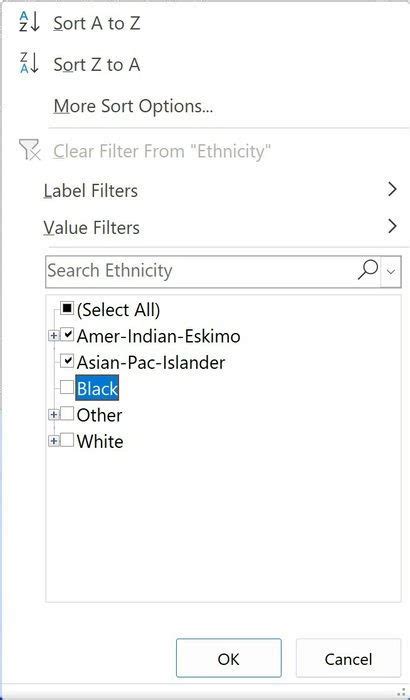
Task: Uncheck the Amer-Indian-Eskimo checkbox
Action: (x=67, y=334)
